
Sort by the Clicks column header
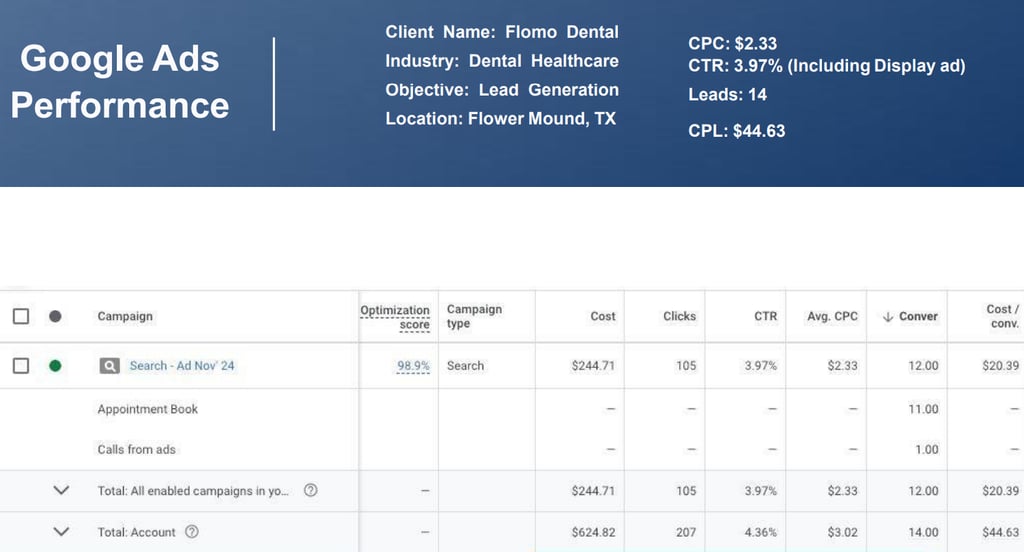[679, 316]
